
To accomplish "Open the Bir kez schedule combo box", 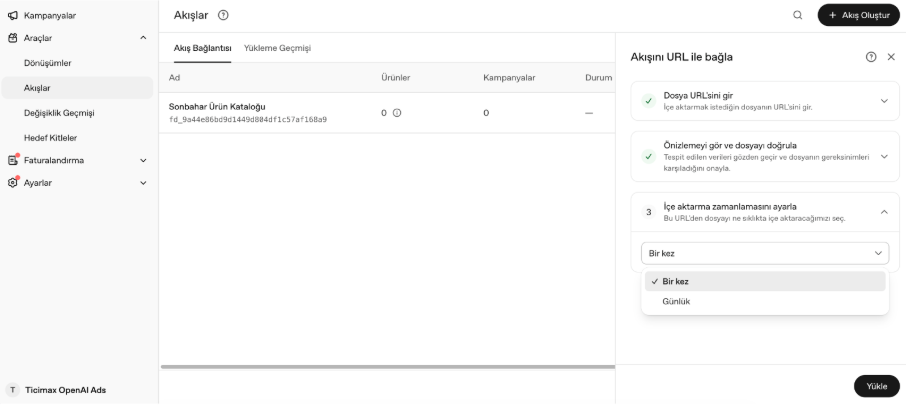I will (765, 253).
